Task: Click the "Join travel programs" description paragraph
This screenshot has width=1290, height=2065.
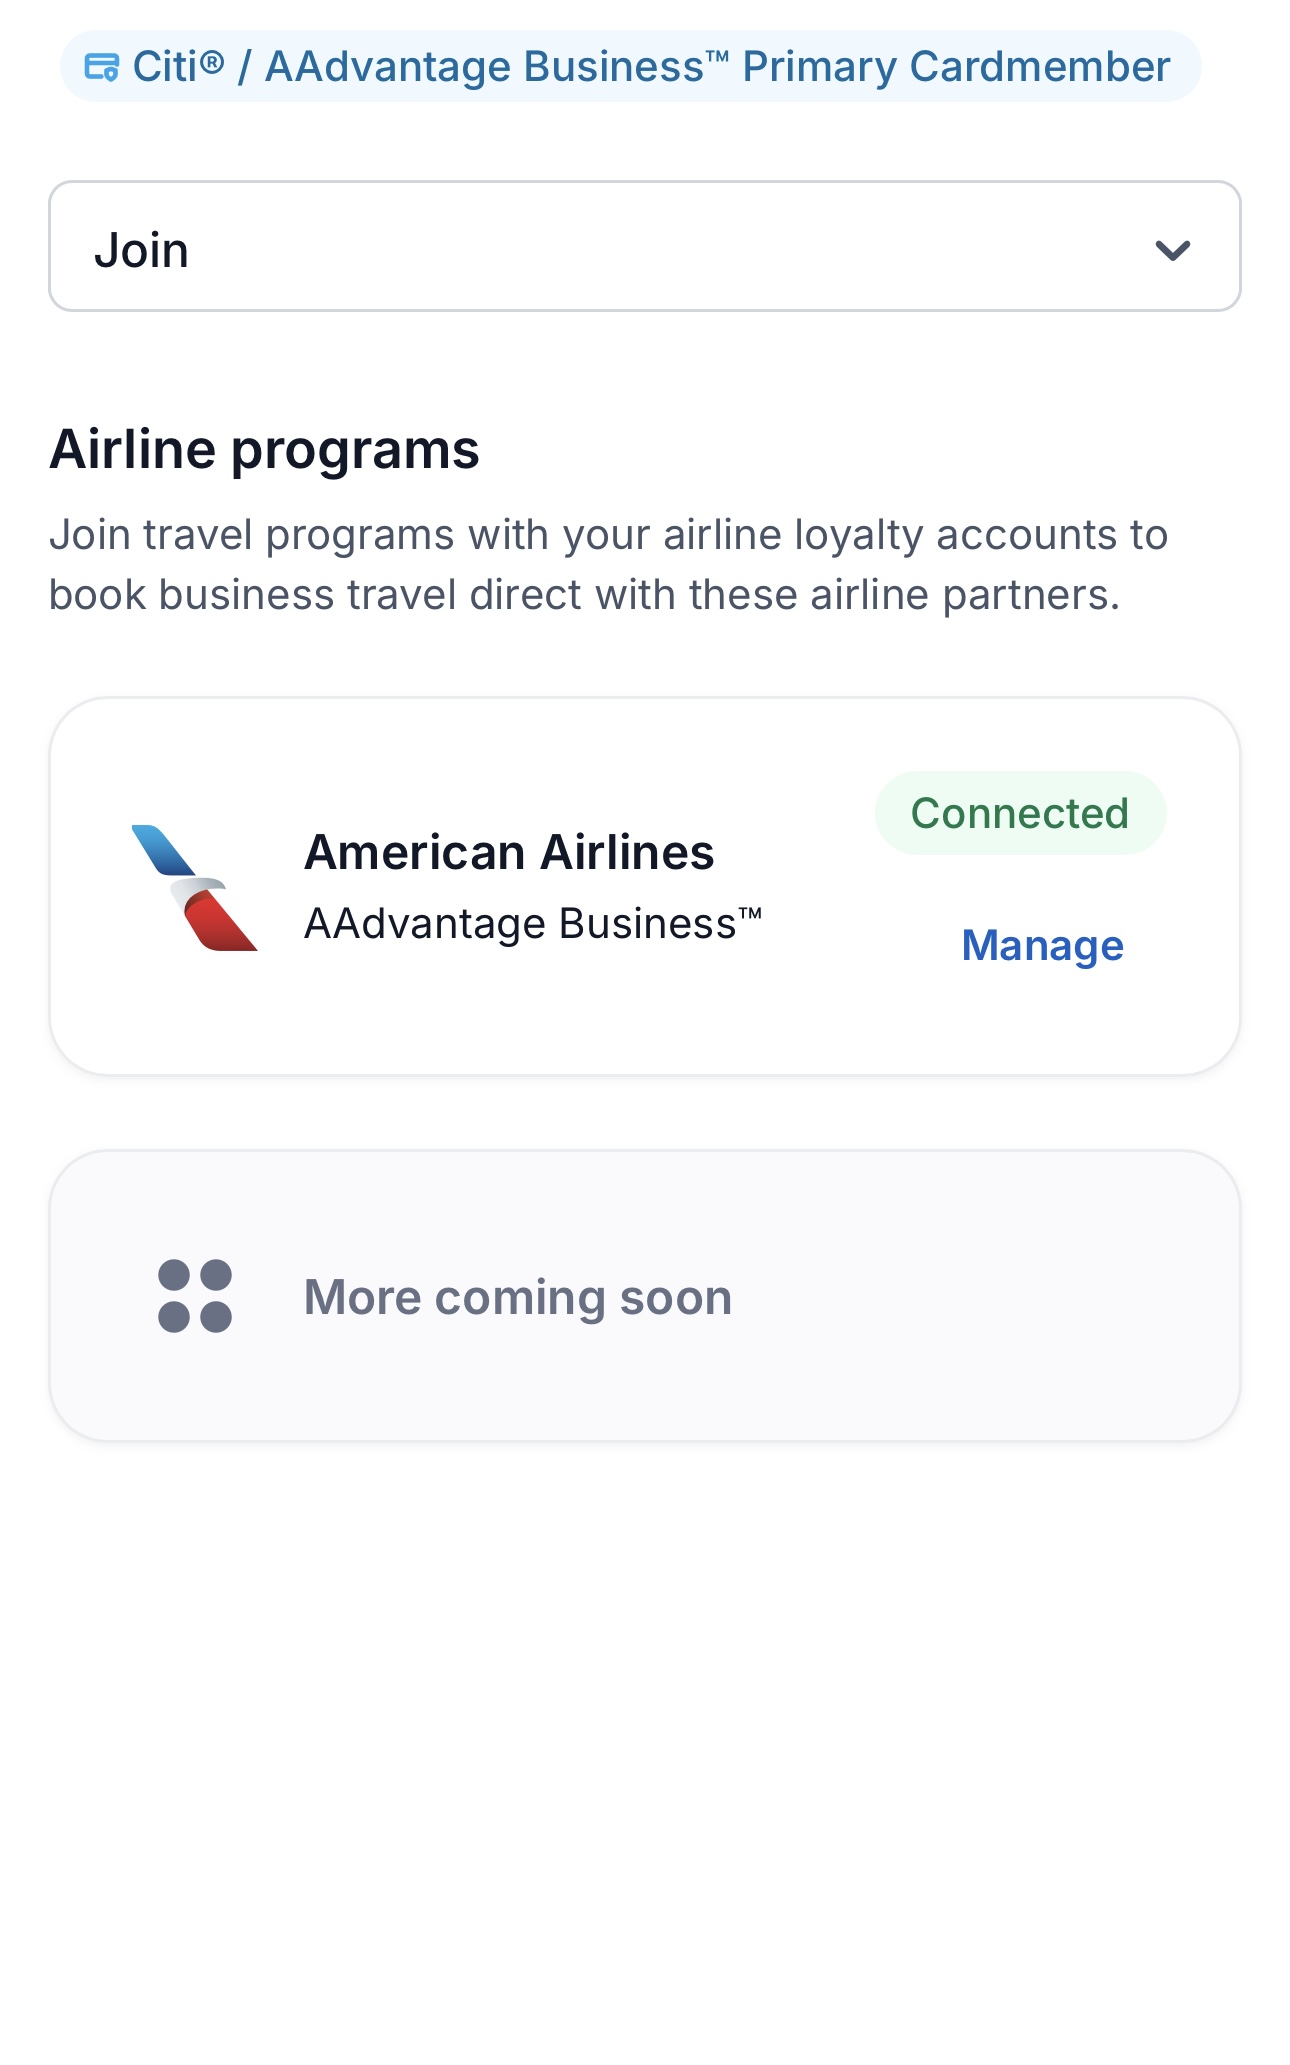Action: coord(608,564)
